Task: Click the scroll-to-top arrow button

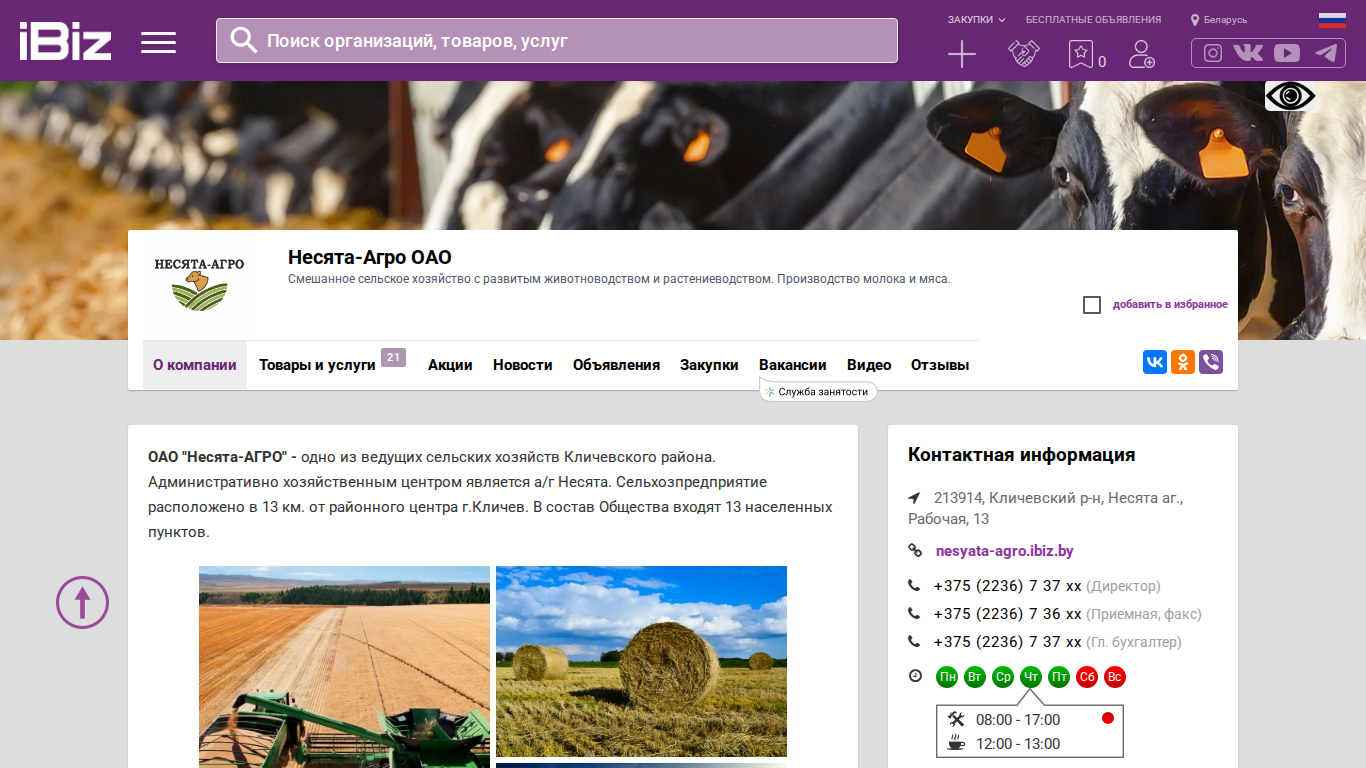Action: click(x=82, y=602)
